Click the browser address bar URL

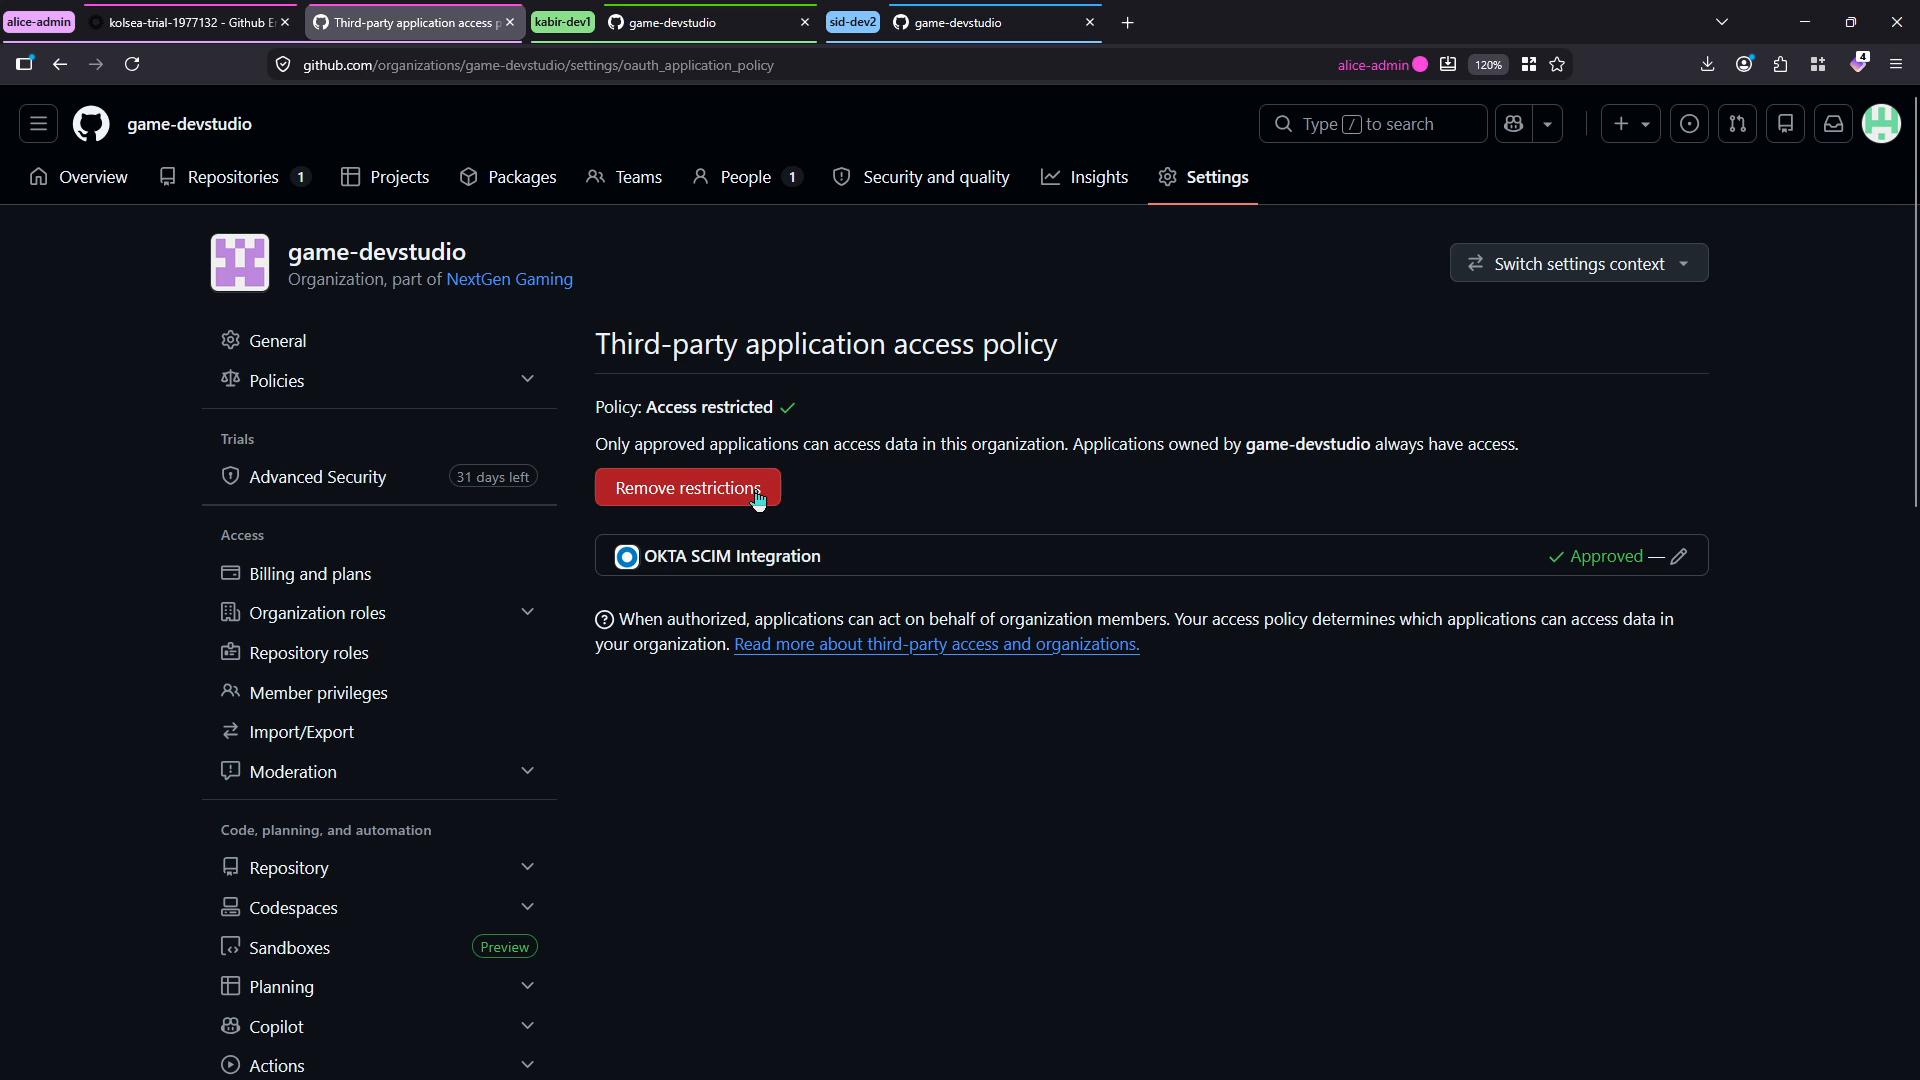pos(538,65)
